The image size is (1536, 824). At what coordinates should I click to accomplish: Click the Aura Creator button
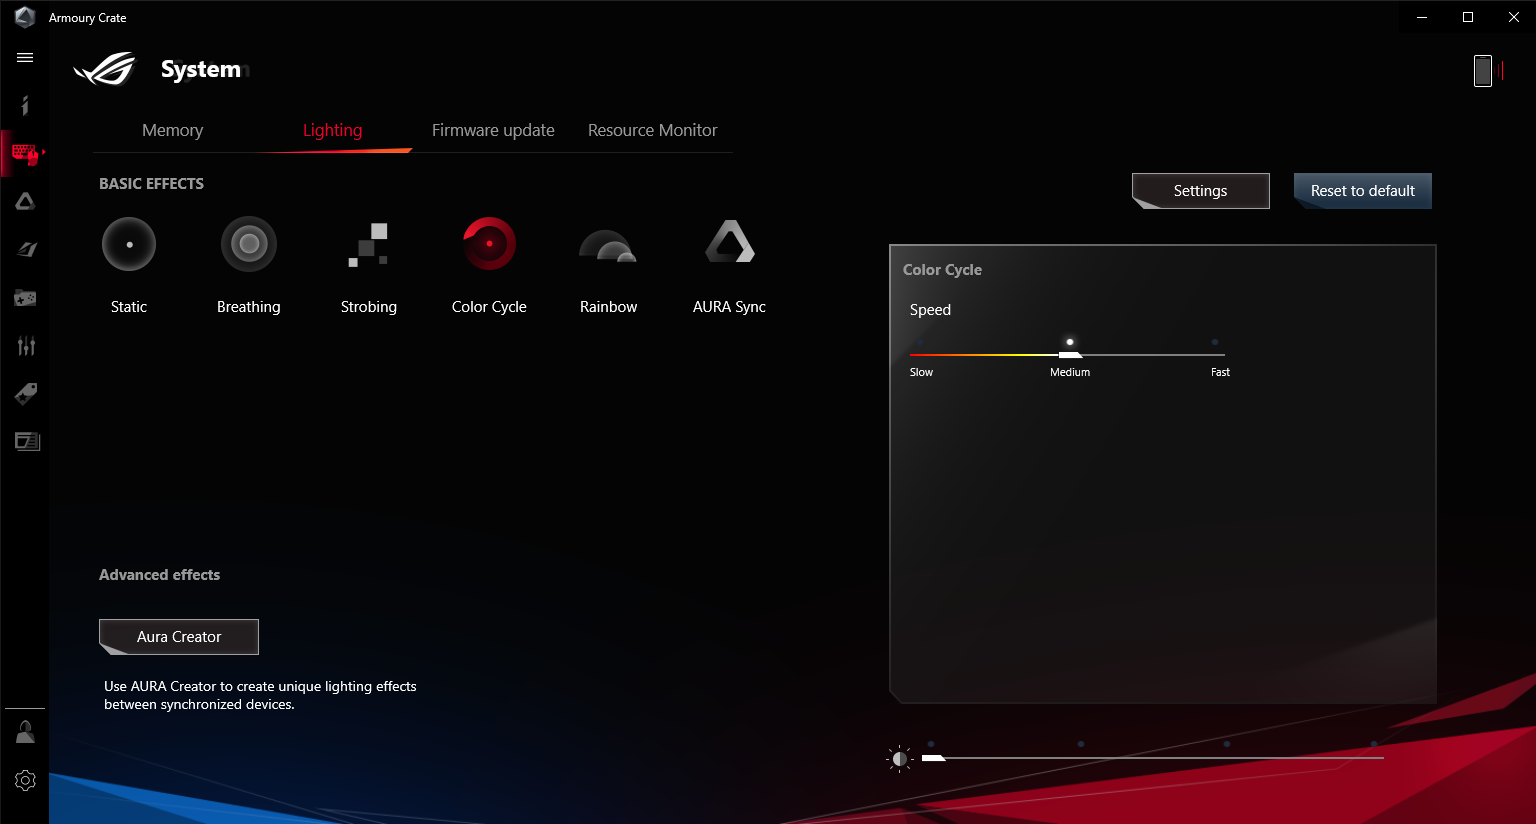coord(179,637)
